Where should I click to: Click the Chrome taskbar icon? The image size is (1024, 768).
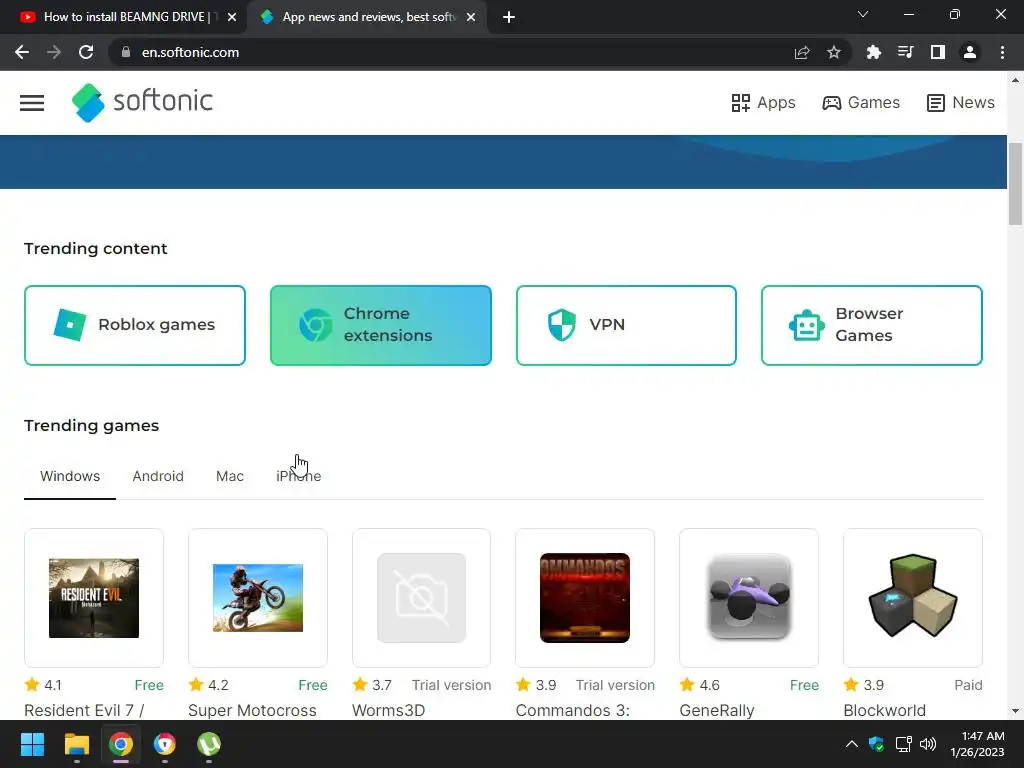click(x=121, y=744)
